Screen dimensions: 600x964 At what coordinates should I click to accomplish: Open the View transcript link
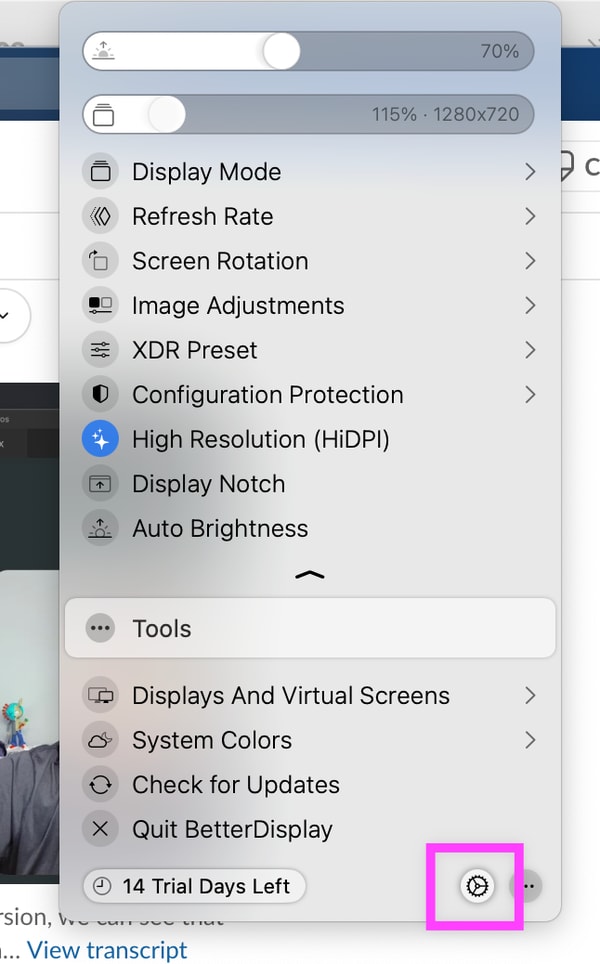pyautogui.click(x=107, y=949)
